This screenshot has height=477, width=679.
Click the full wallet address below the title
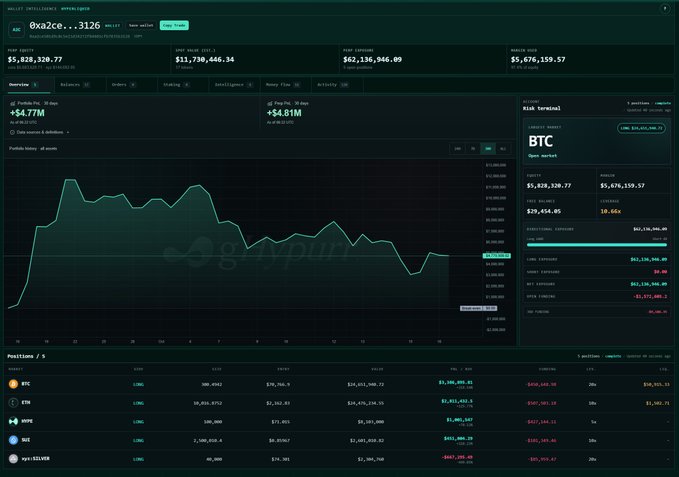pos(80,36)
